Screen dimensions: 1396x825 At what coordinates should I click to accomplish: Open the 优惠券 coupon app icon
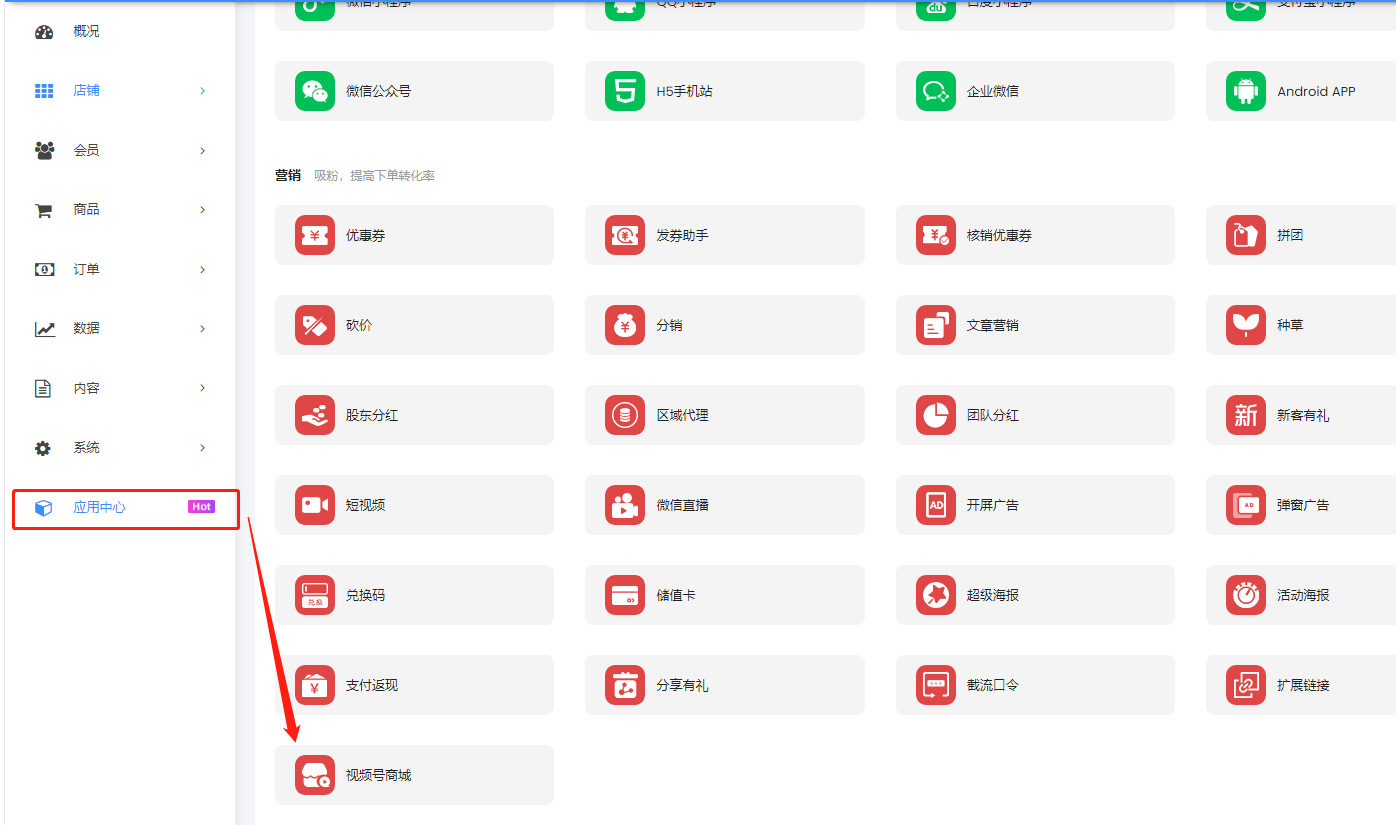point(315,235)
